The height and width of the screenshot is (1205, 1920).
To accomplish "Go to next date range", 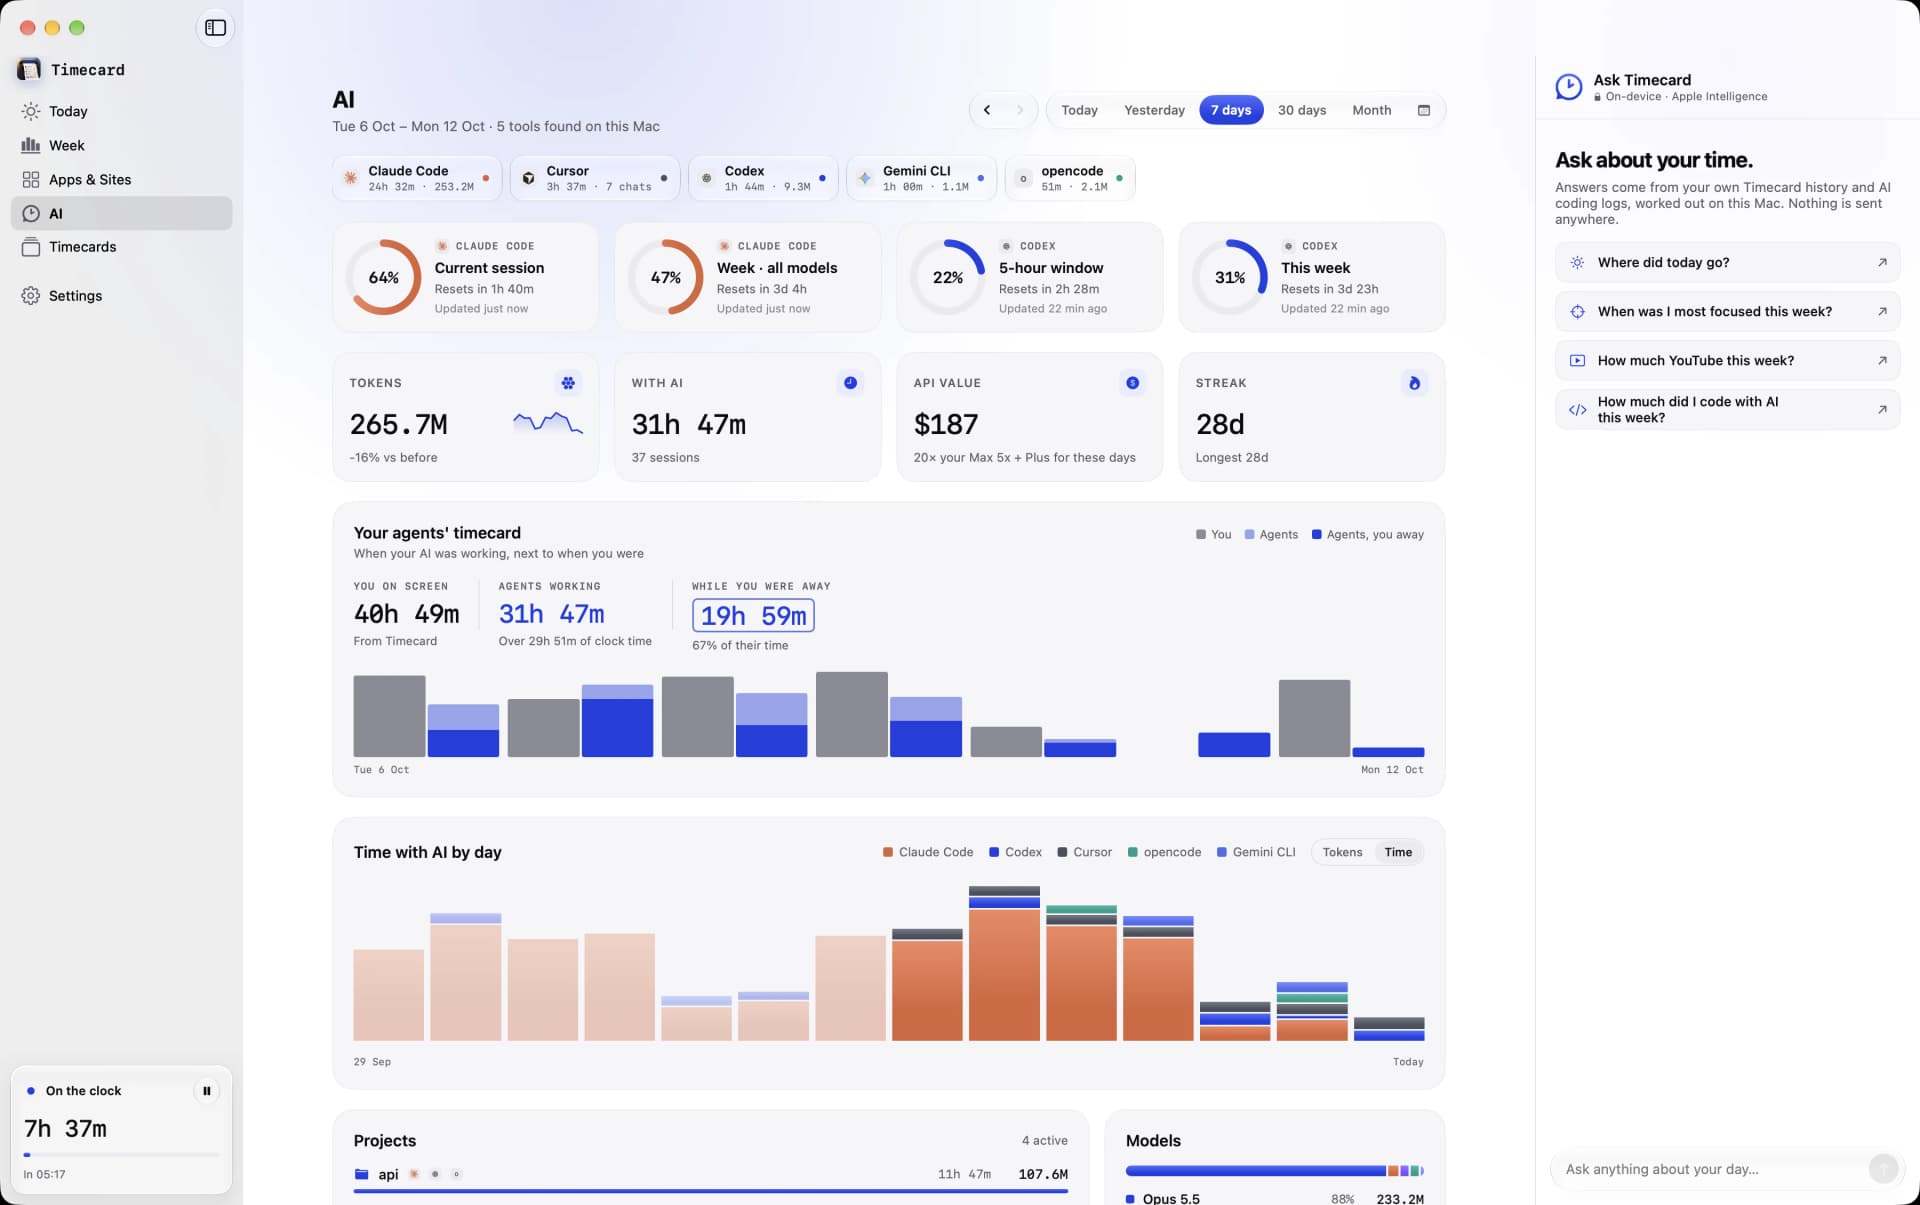I will click(1019, 110).
